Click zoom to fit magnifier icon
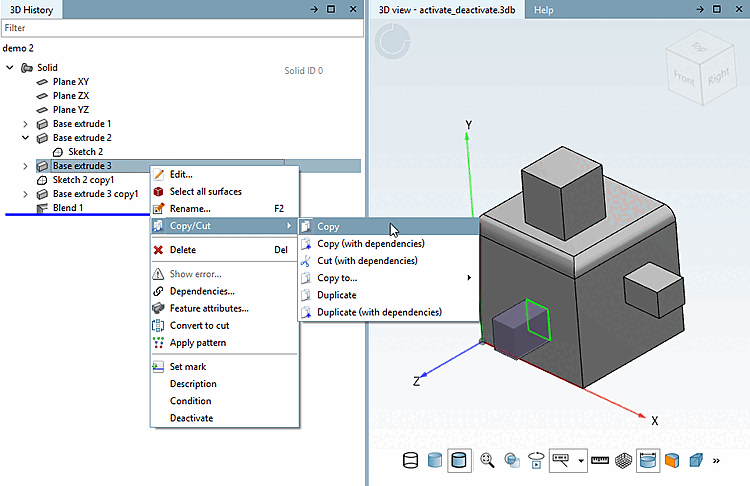This screenshot has width=750, height=486. [x=487, y=461]
